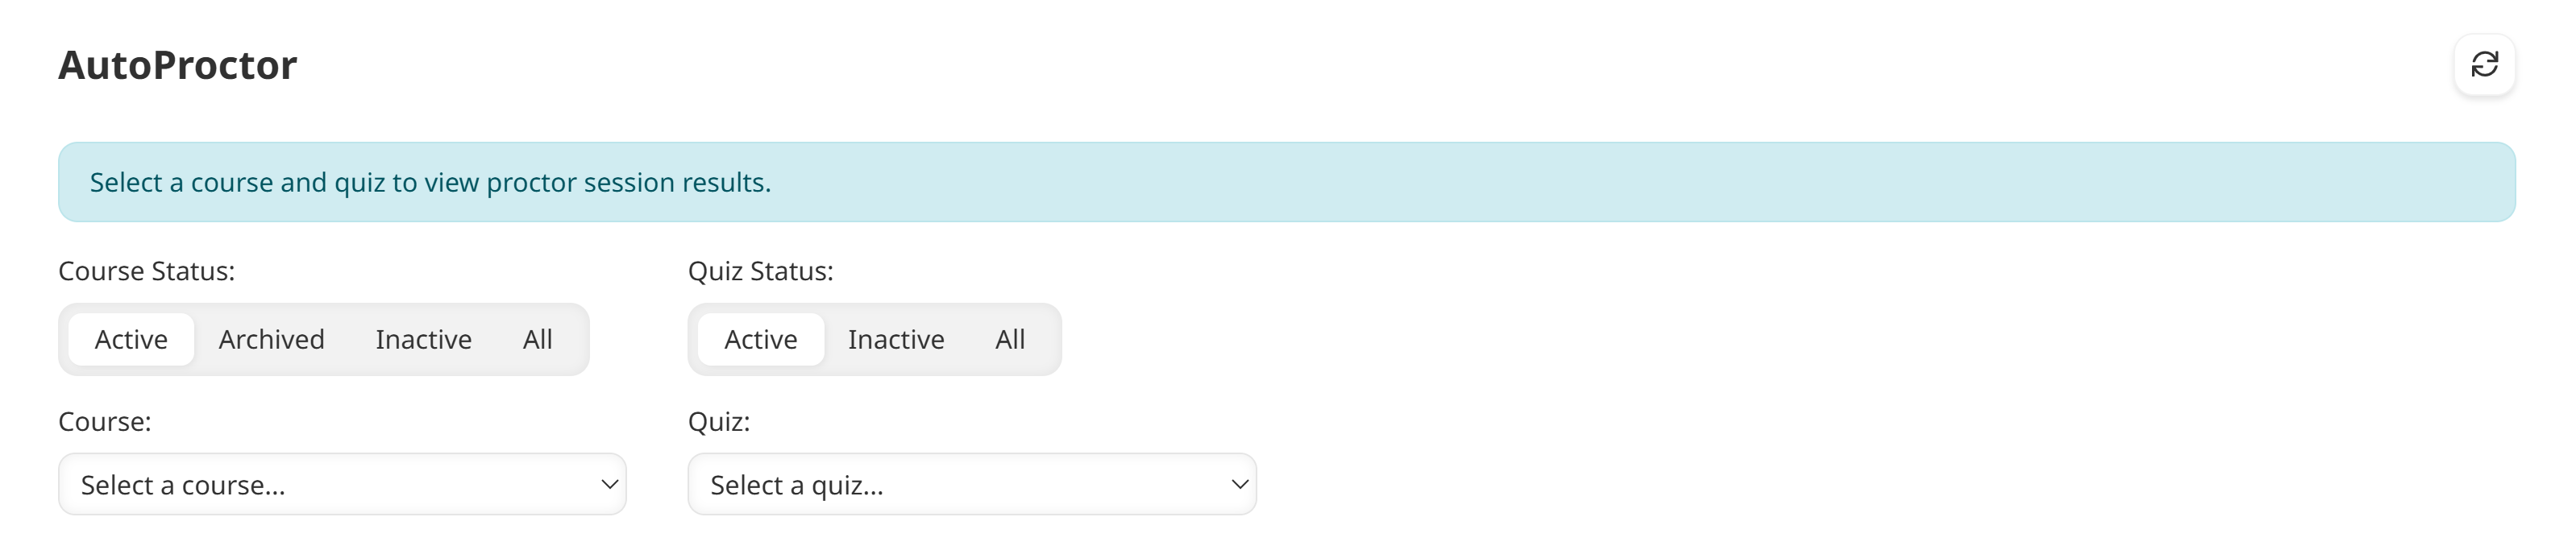This screenshot has height=546, width=2576.
Task: Click the 'Quiz:' field label
Action: pyautogui.click(x=718, y=421)
